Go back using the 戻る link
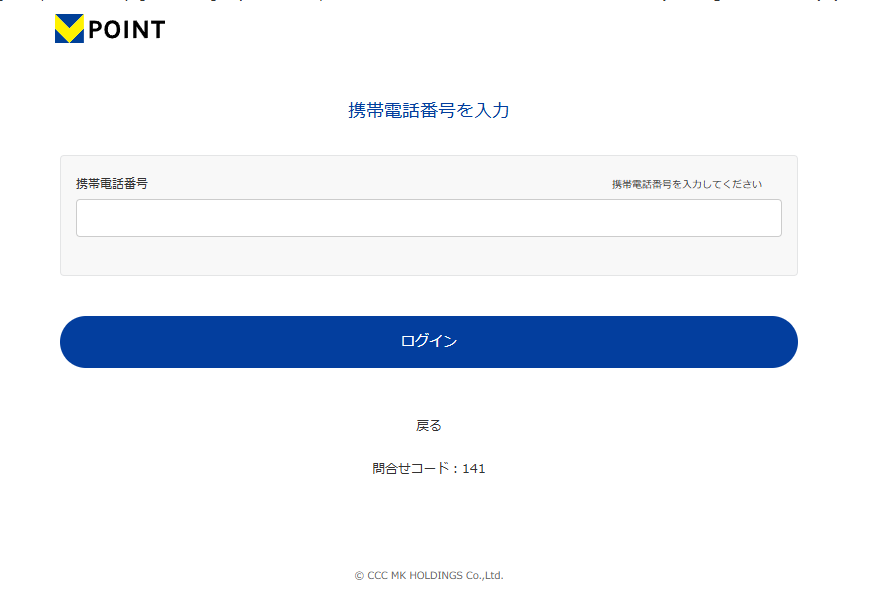879x615 pixels. pyautogui.click(x=428, y=425)
